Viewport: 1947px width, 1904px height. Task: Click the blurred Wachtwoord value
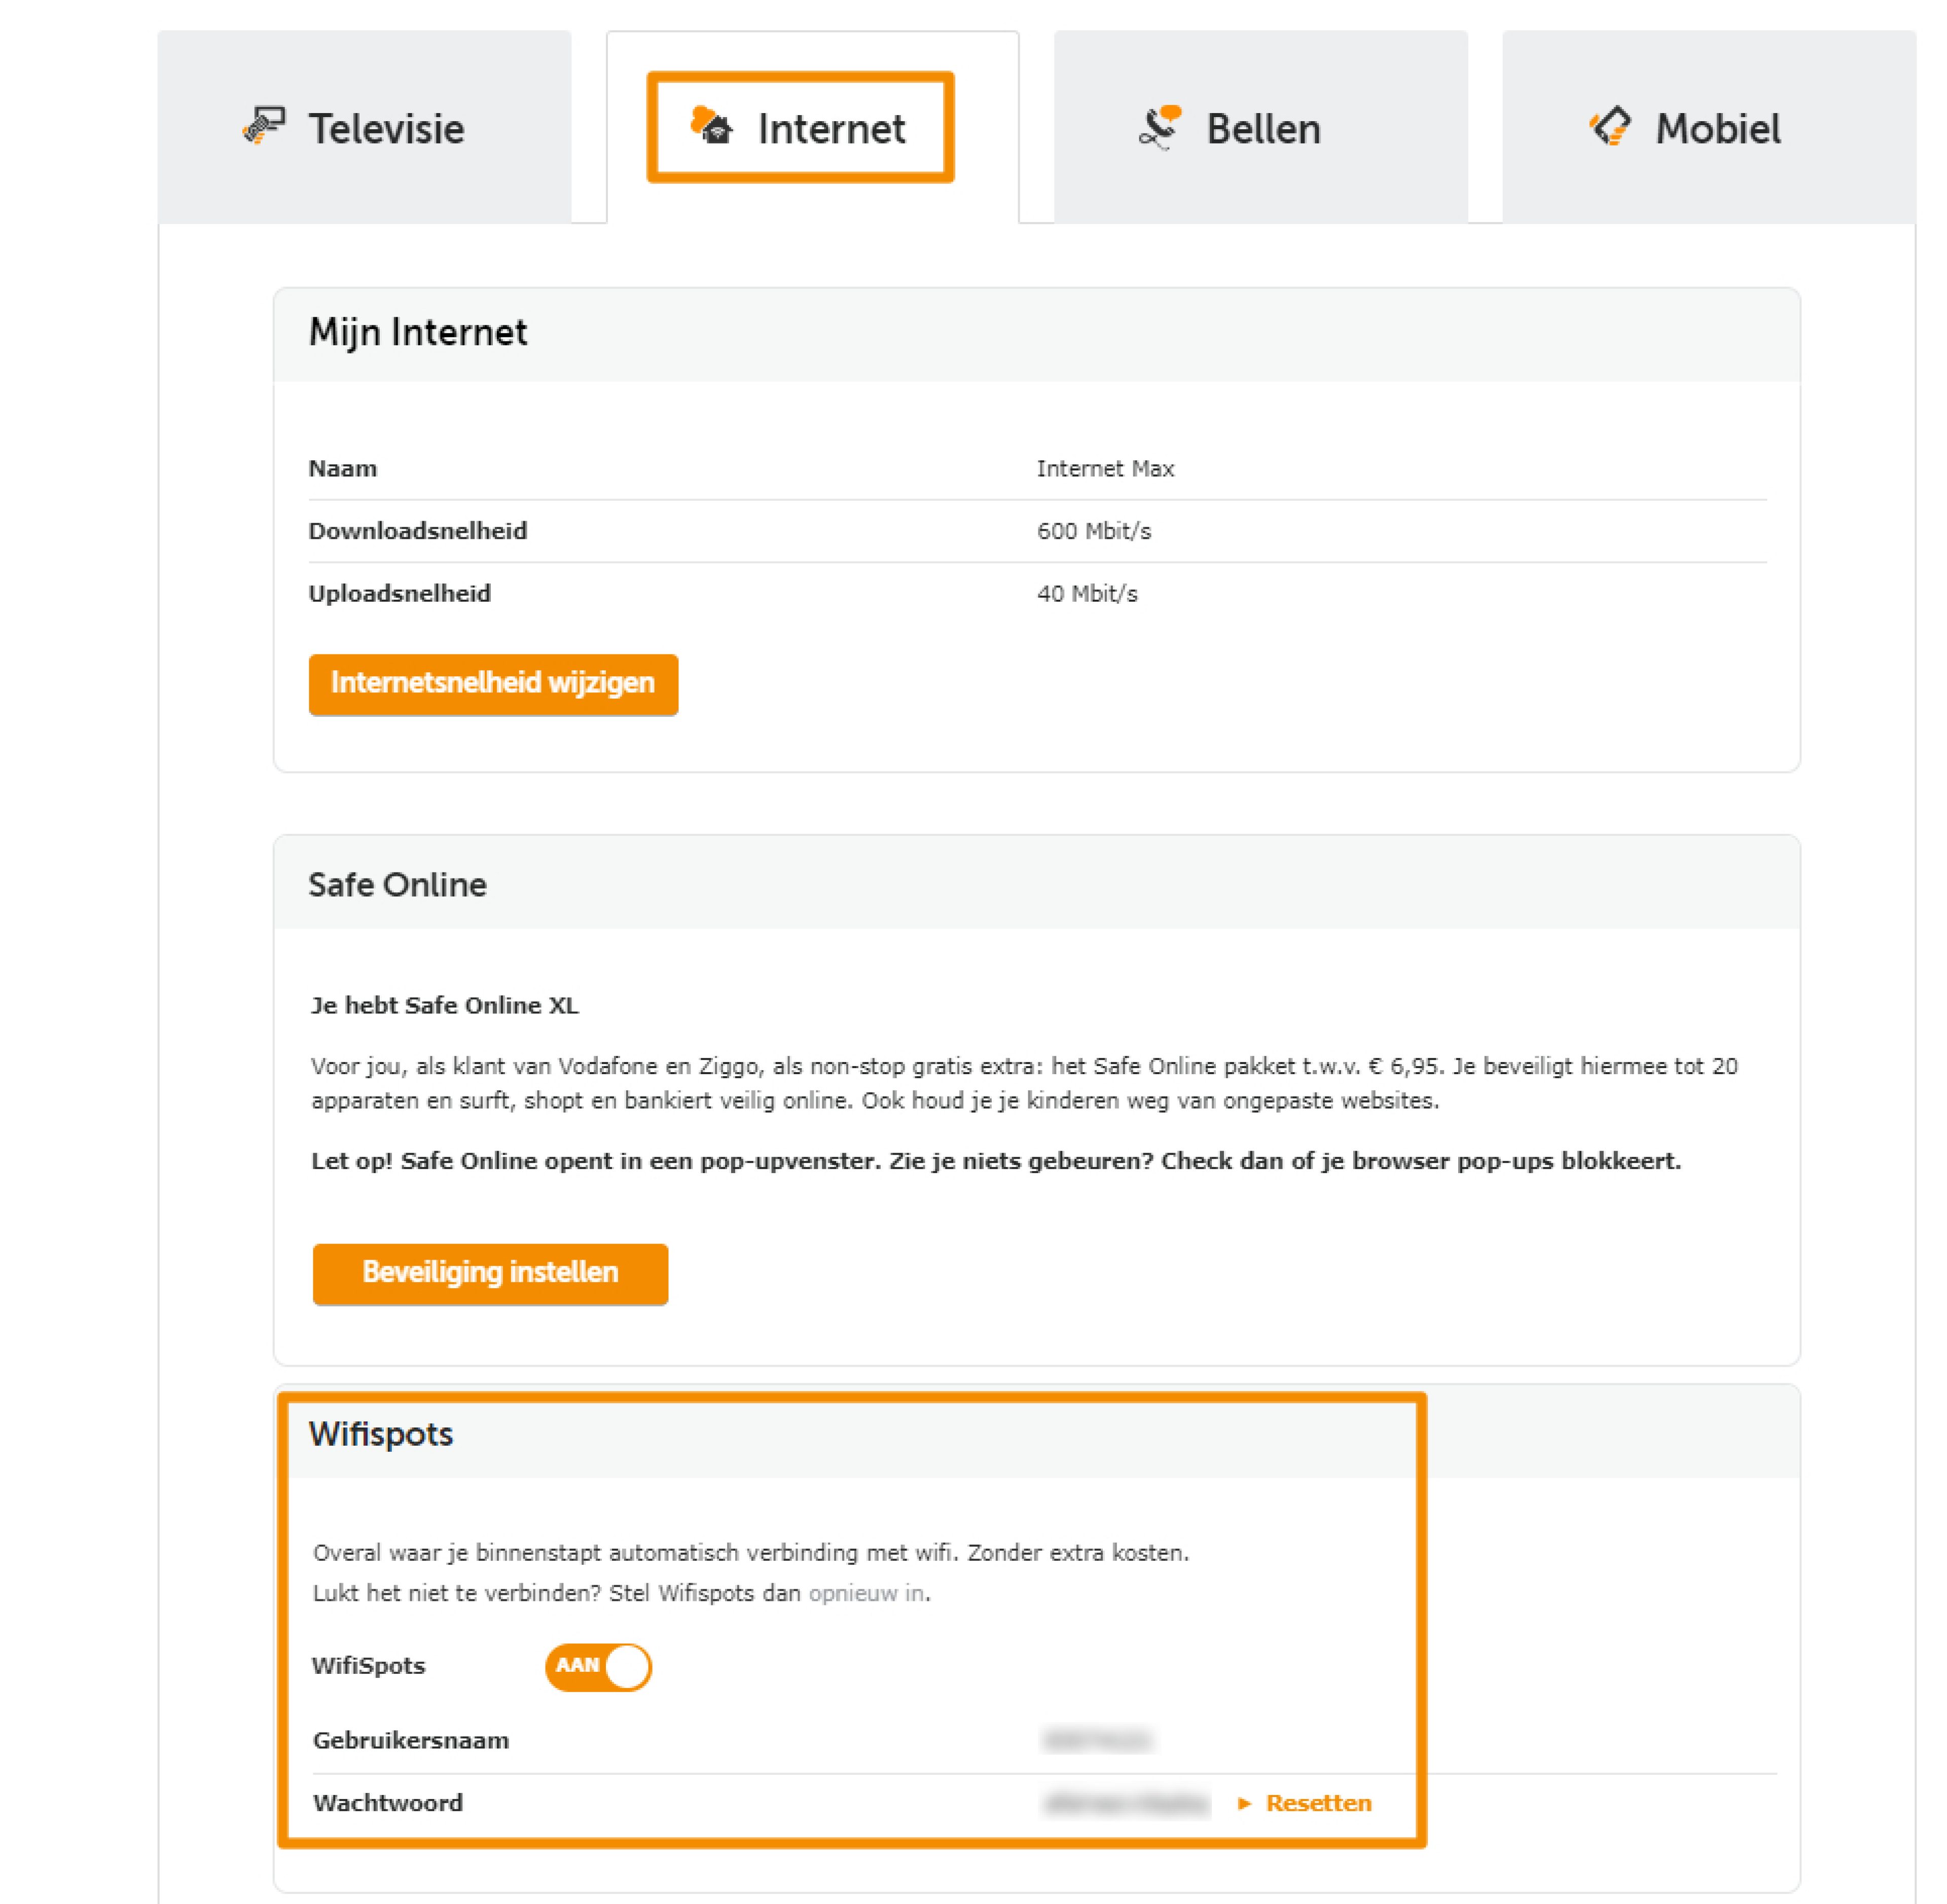pyautogui.click(x=1125, y=1803)
